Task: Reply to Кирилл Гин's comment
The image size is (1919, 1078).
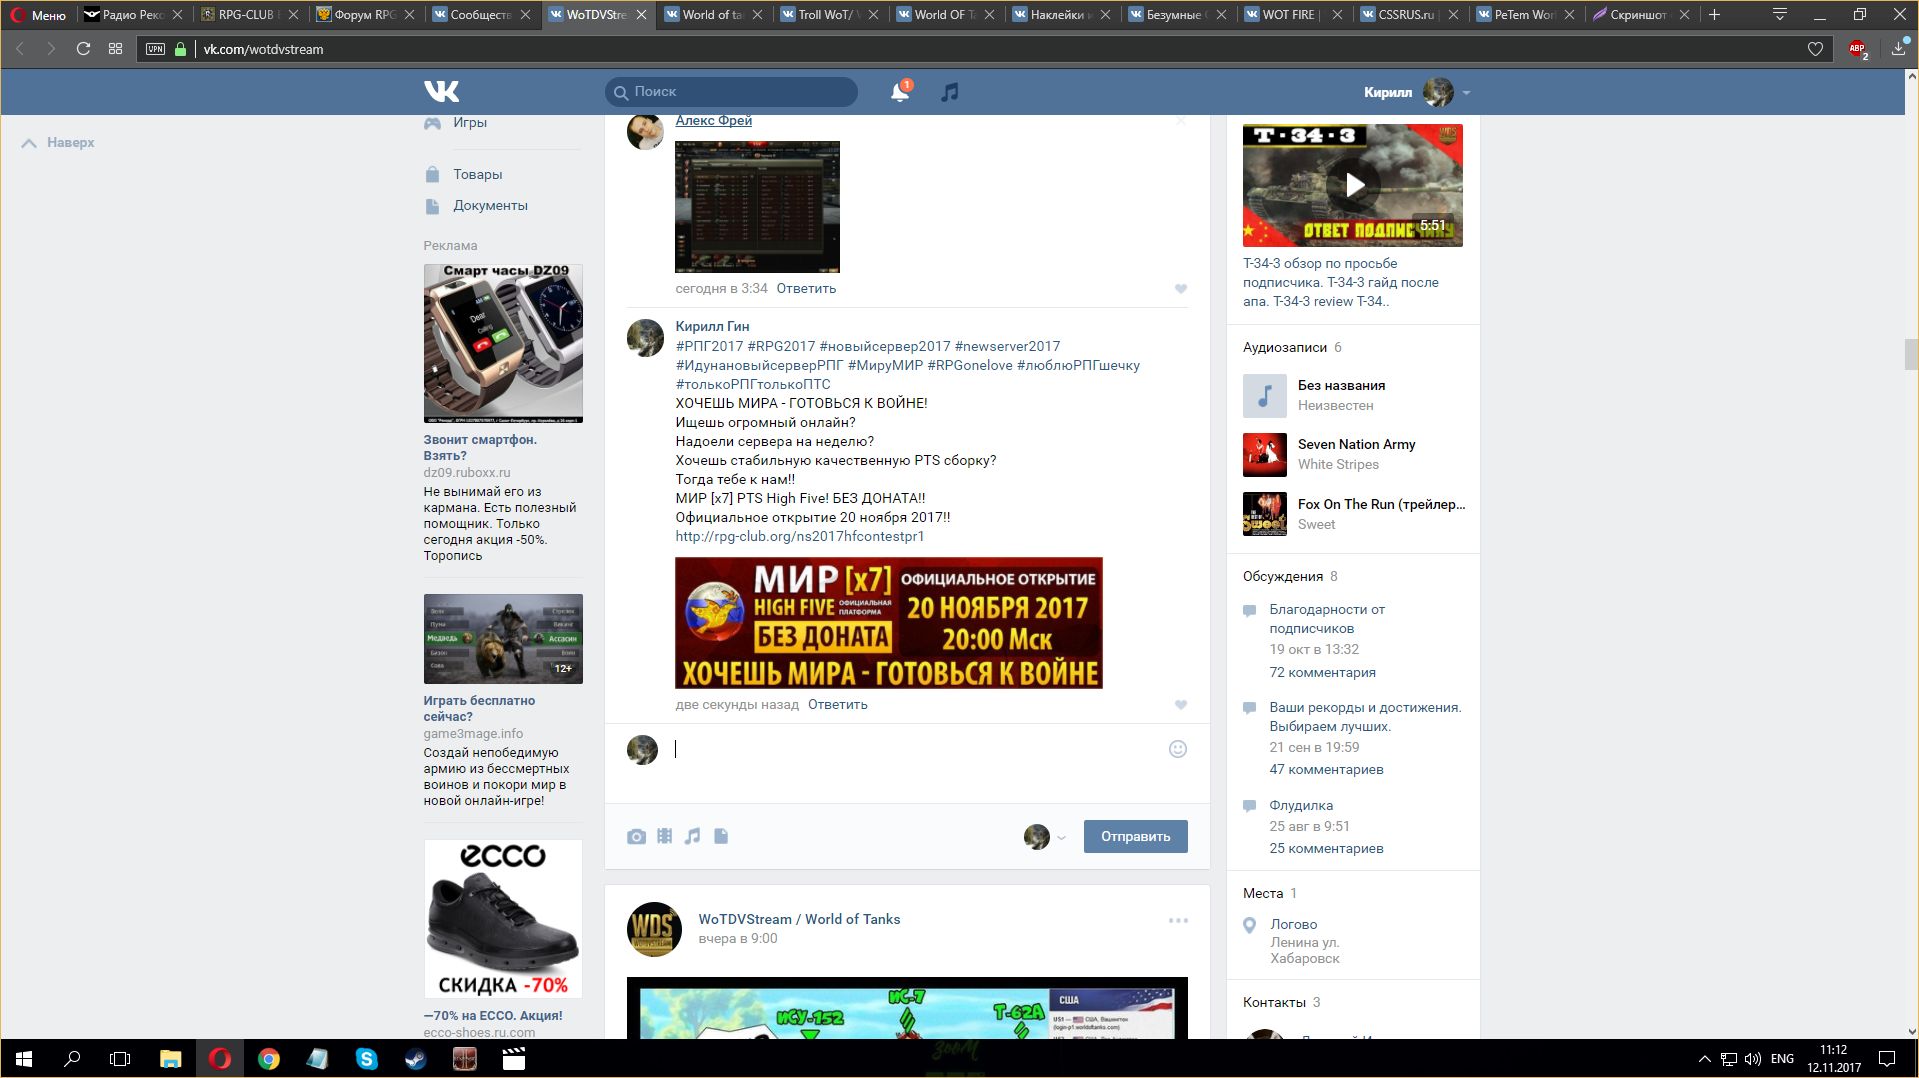Action: [x=837, y=704]
